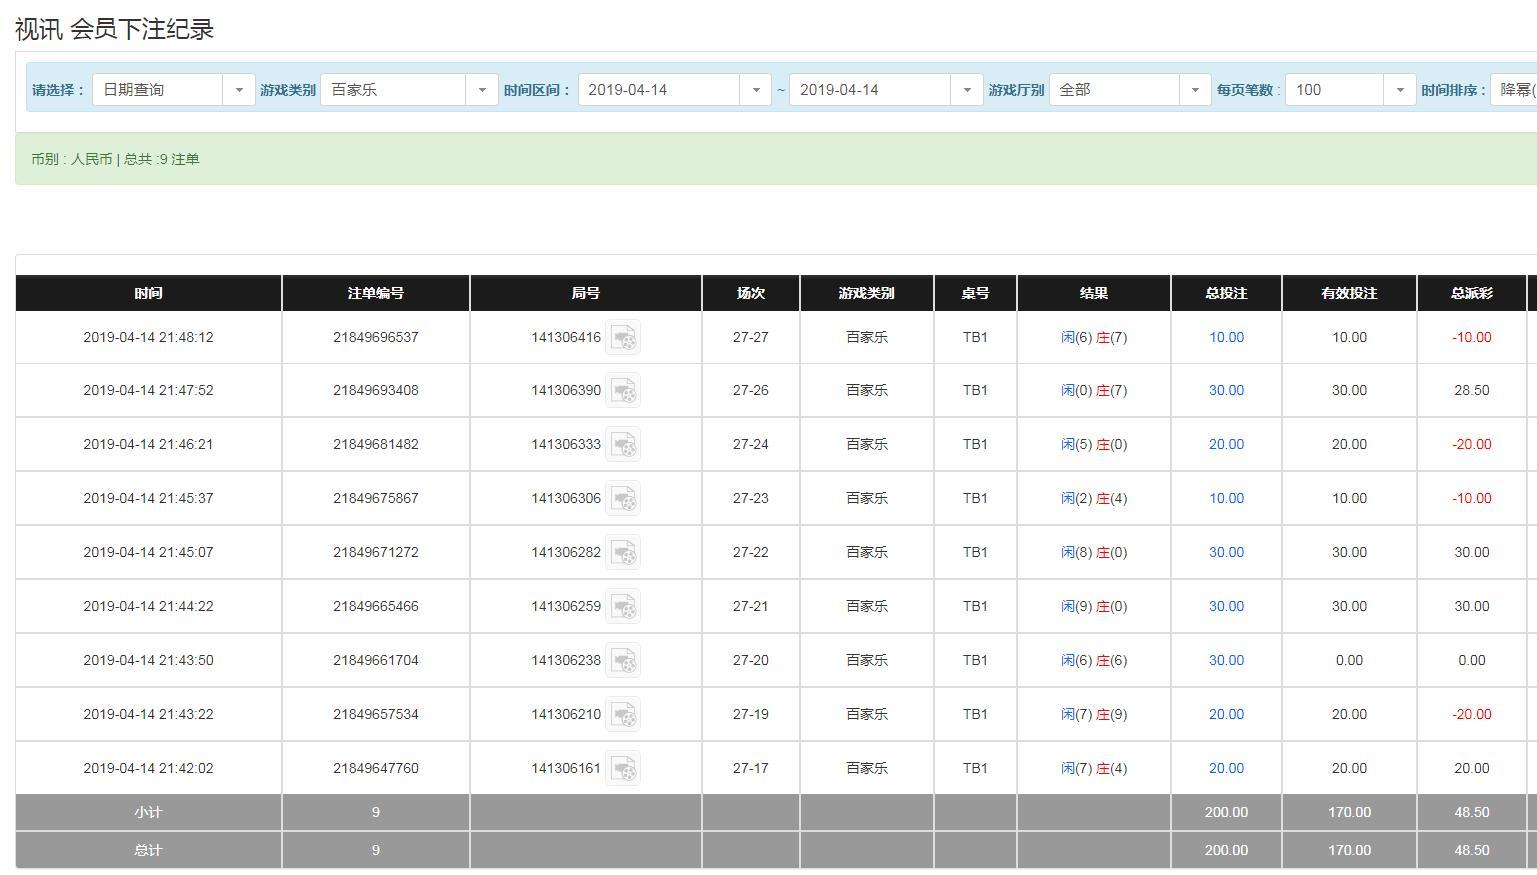1537x875 pixels.
Task: Click total bet 20.00 link for order 21849647760
Action: pos(1226,768)
